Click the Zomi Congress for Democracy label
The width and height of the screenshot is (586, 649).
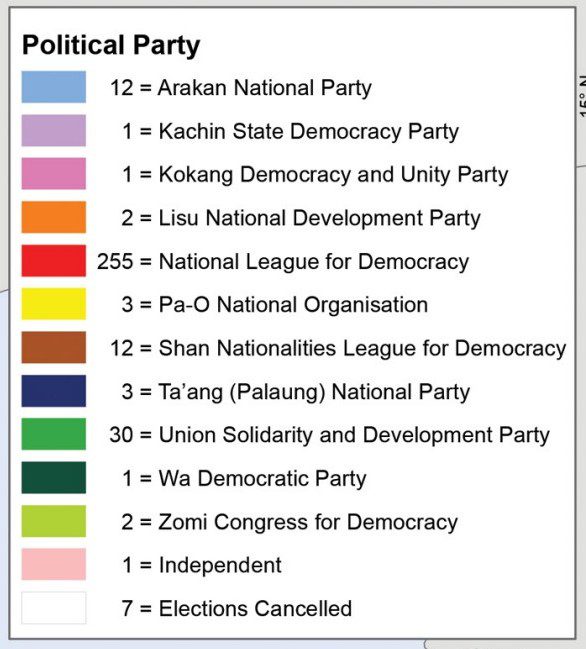[x=308, y=522]
